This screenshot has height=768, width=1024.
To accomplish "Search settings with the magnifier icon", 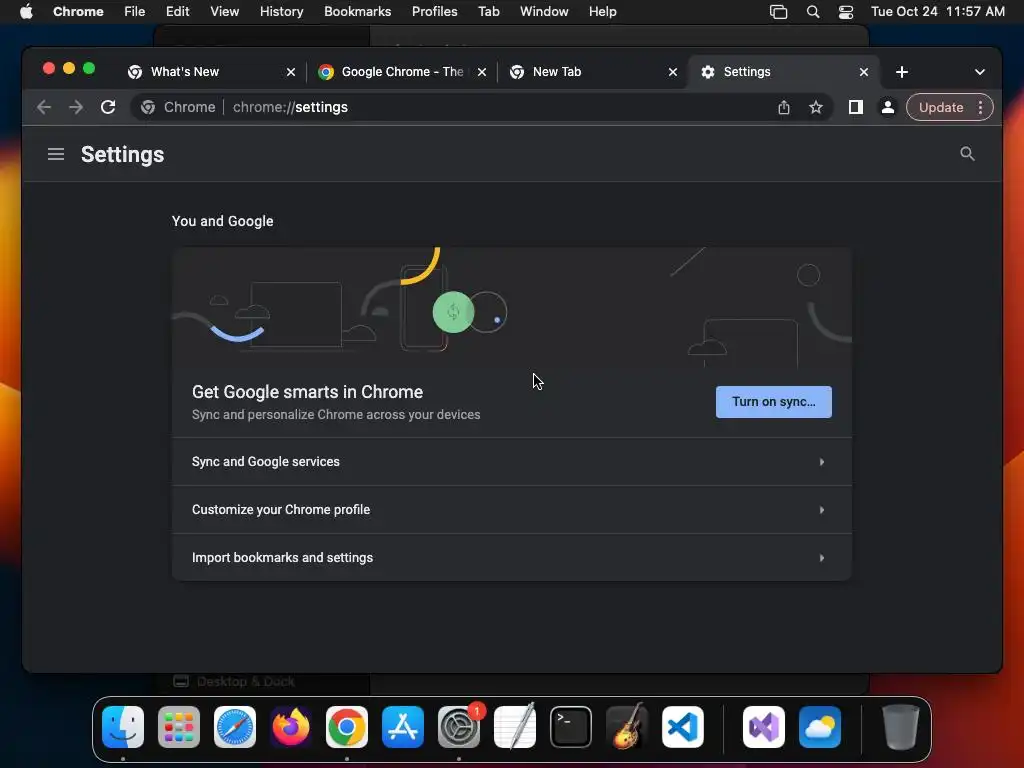I will pyautogui.click(x=967, y=154).
